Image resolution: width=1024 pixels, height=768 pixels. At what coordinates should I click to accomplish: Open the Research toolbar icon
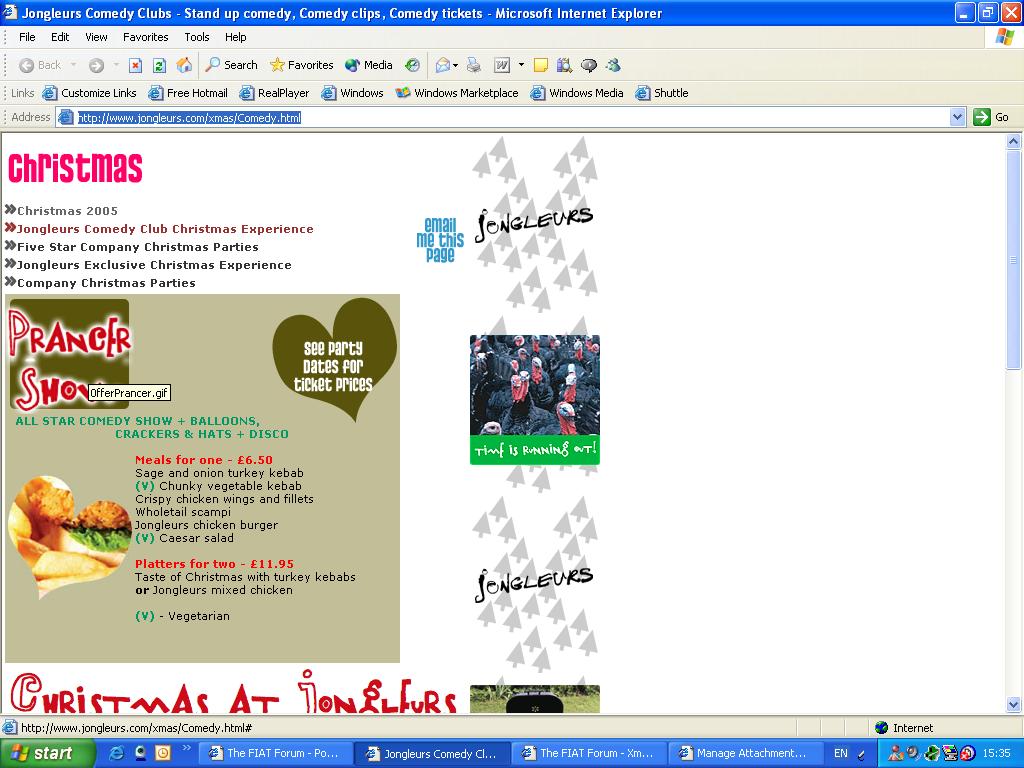tap(564, 65)
